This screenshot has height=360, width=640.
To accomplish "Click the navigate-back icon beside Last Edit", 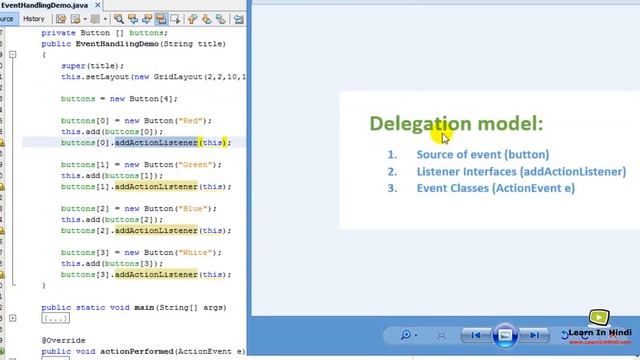I will click(76, 19).
